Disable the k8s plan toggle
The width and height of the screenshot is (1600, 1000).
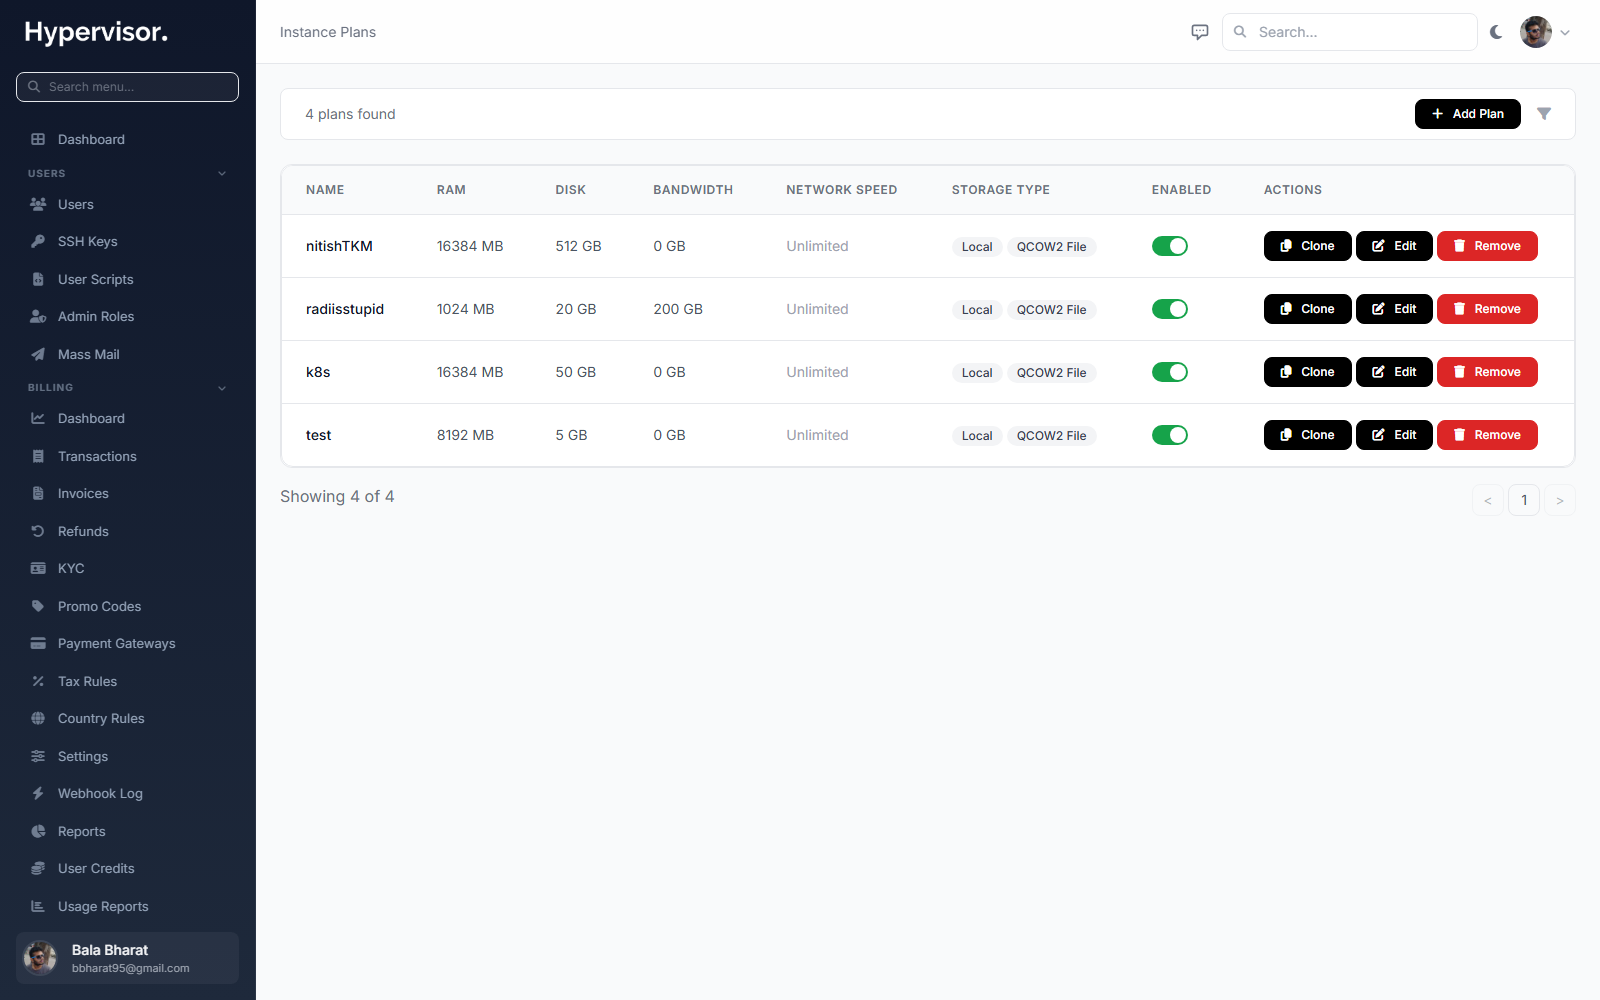click(1169, 372)
